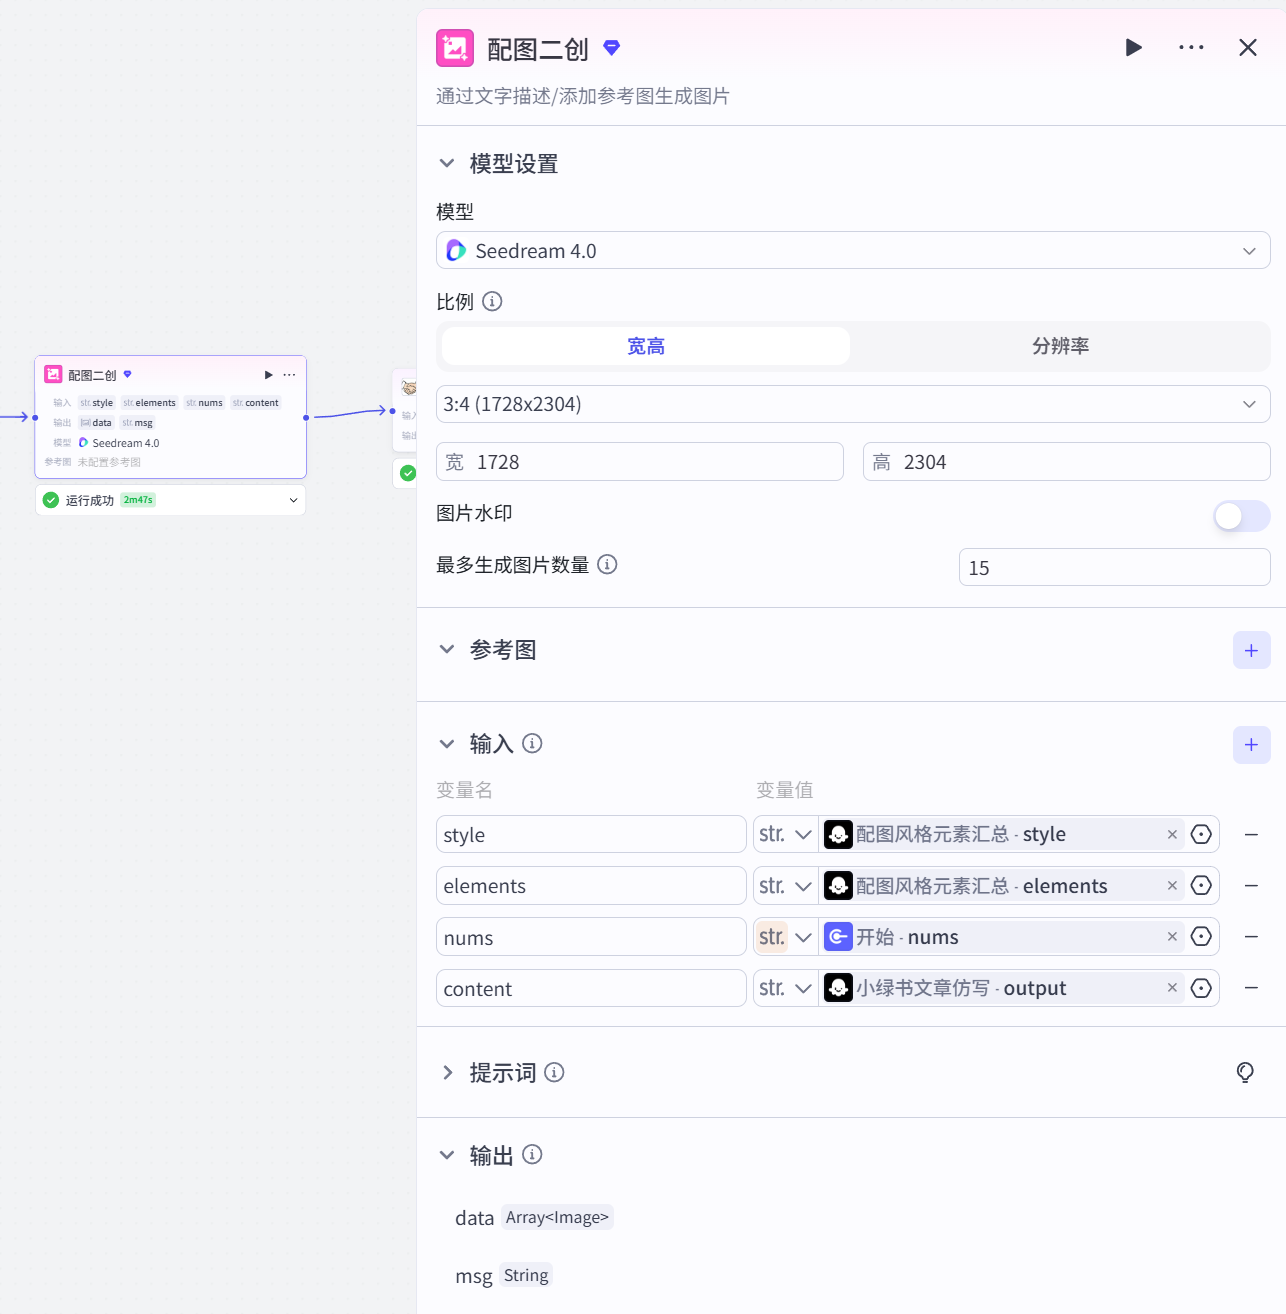Clear the 配图风格元素汇总 · style reference value

click(x=1172, y=834)
